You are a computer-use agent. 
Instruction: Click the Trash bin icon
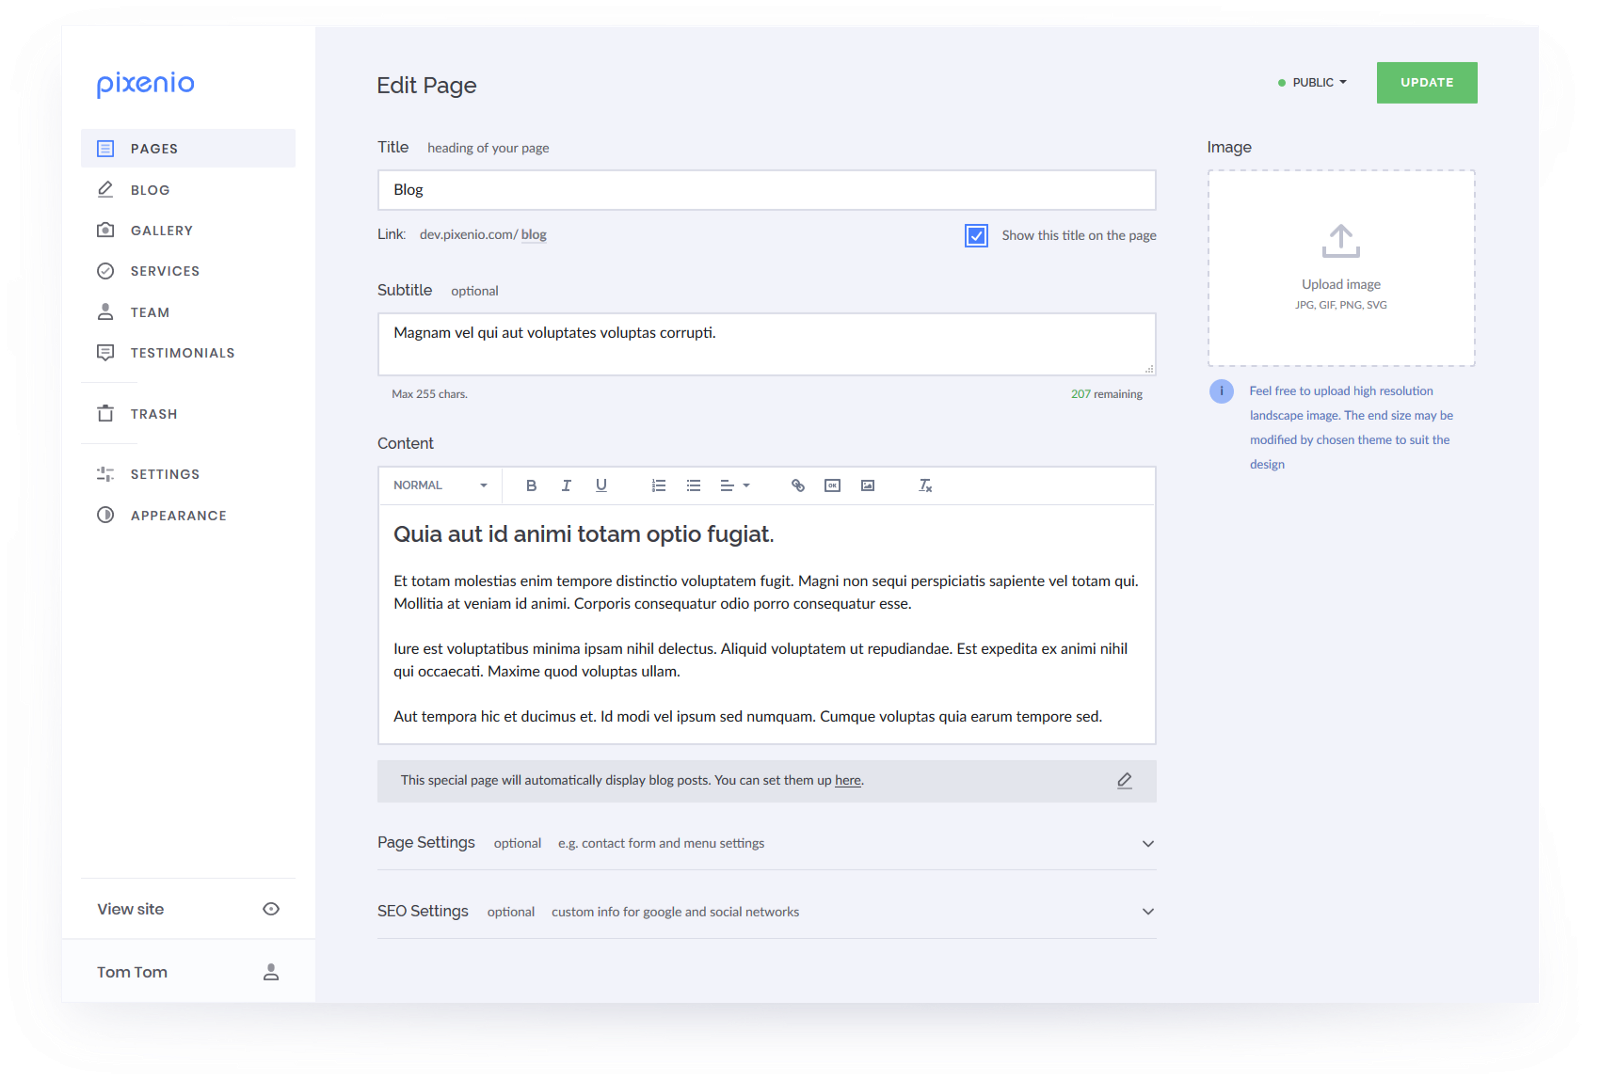coord(105,413)
